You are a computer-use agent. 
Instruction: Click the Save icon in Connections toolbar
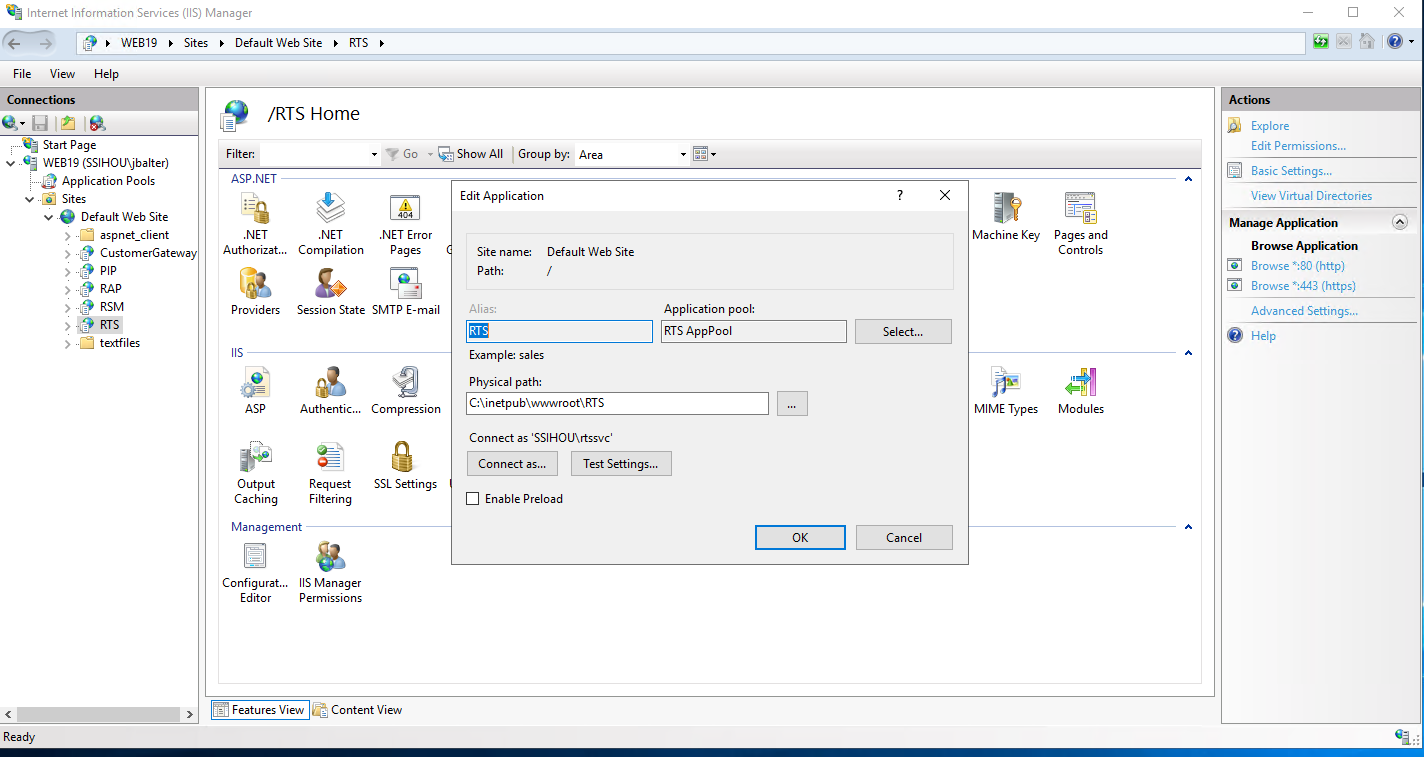coord(40,123)
